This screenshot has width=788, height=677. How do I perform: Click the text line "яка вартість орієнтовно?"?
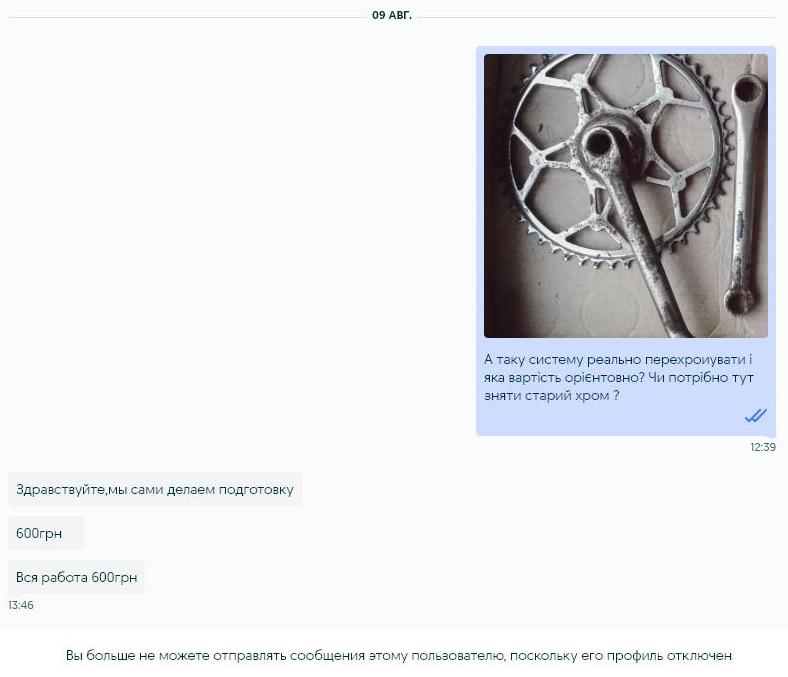pos(564,377)
